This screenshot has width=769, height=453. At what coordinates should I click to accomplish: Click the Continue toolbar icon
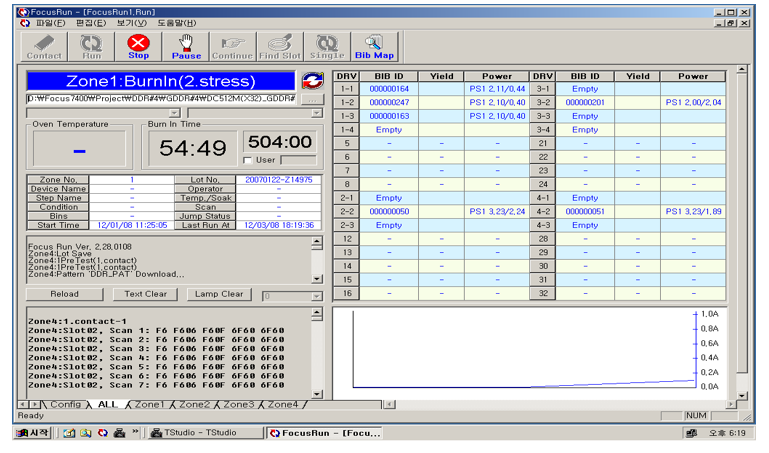click(232, 48)
